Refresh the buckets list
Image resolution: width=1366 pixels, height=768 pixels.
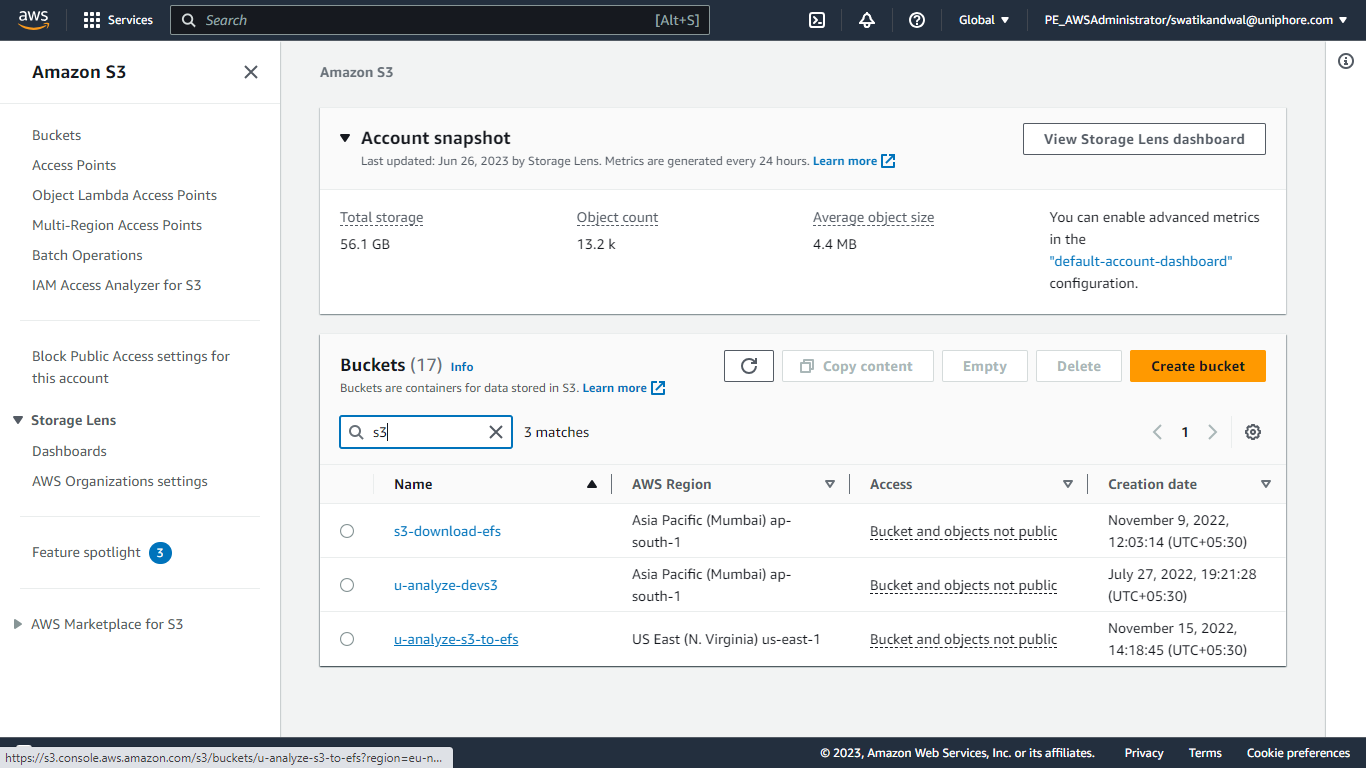tap(749, 366)
